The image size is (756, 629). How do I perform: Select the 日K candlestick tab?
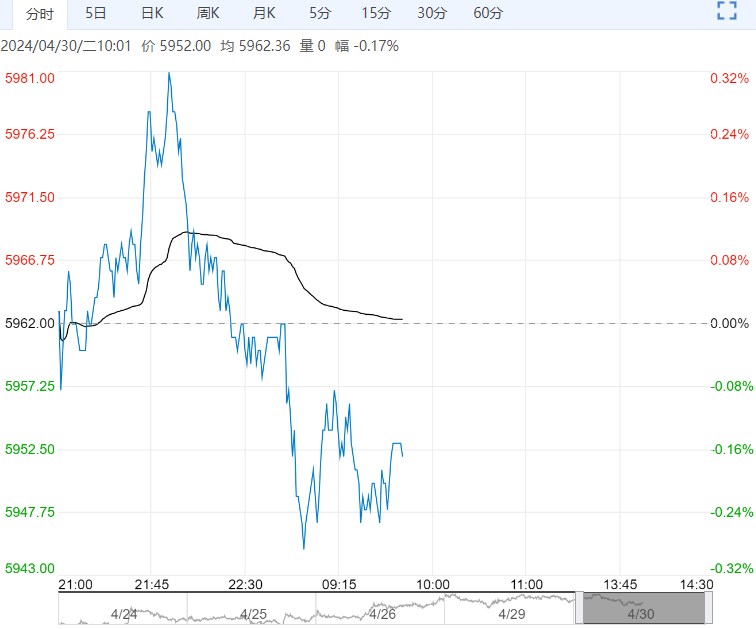click(152, 13)
